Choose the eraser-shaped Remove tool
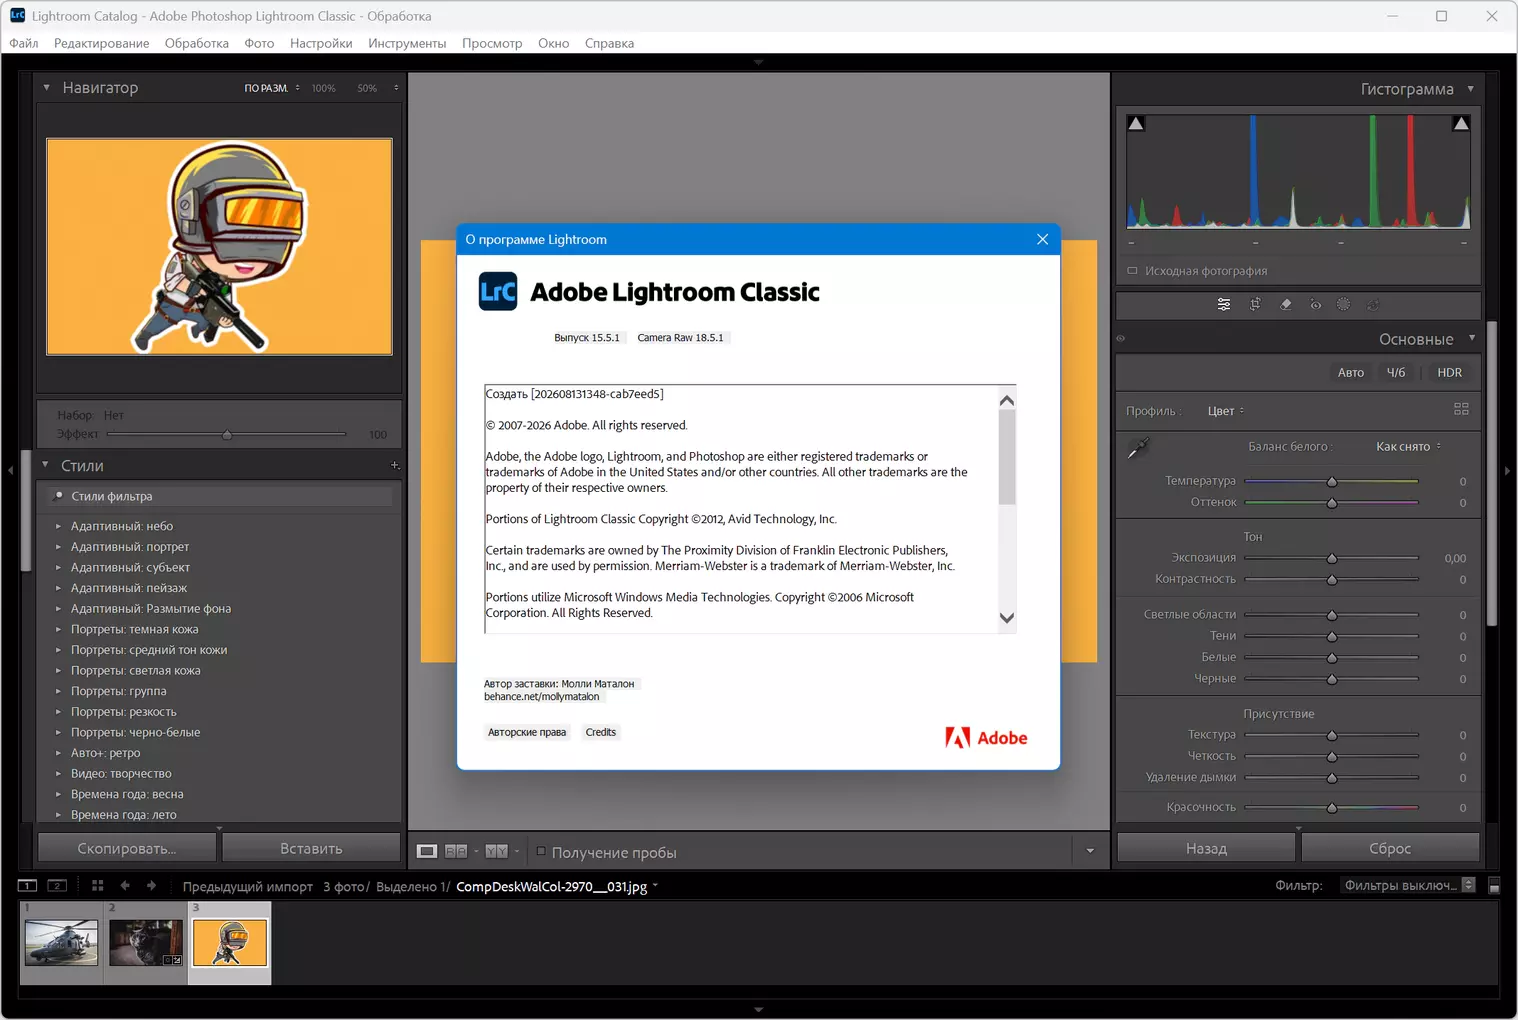The height and width of the screenshot is (1020, 1518). point(1286,305)
